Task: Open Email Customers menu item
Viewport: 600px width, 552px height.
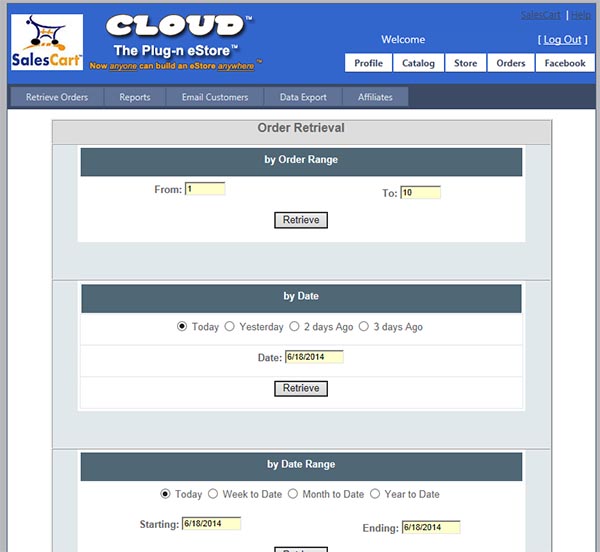Action: pyautogui.click(x=215, y=97)
